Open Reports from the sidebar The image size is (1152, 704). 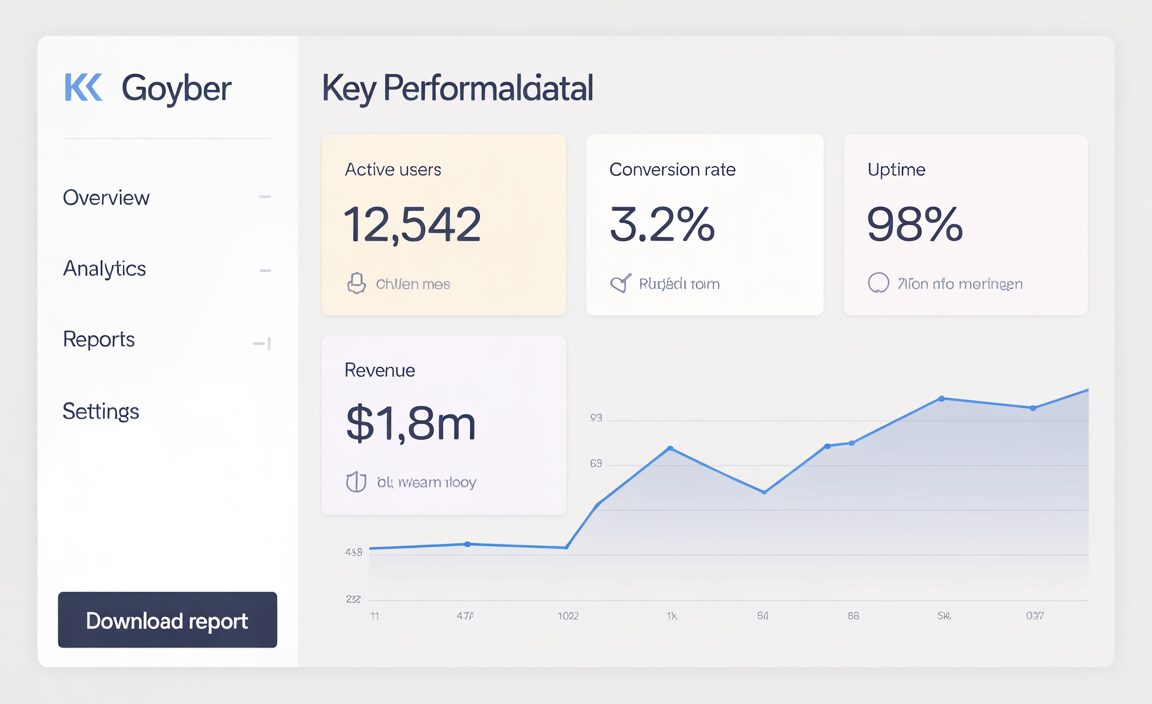tap(98, 340)
